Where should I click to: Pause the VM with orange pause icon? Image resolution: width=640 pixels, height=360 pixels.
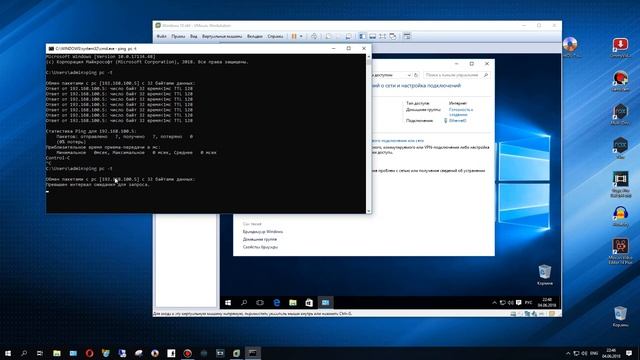tap(294, 36)
